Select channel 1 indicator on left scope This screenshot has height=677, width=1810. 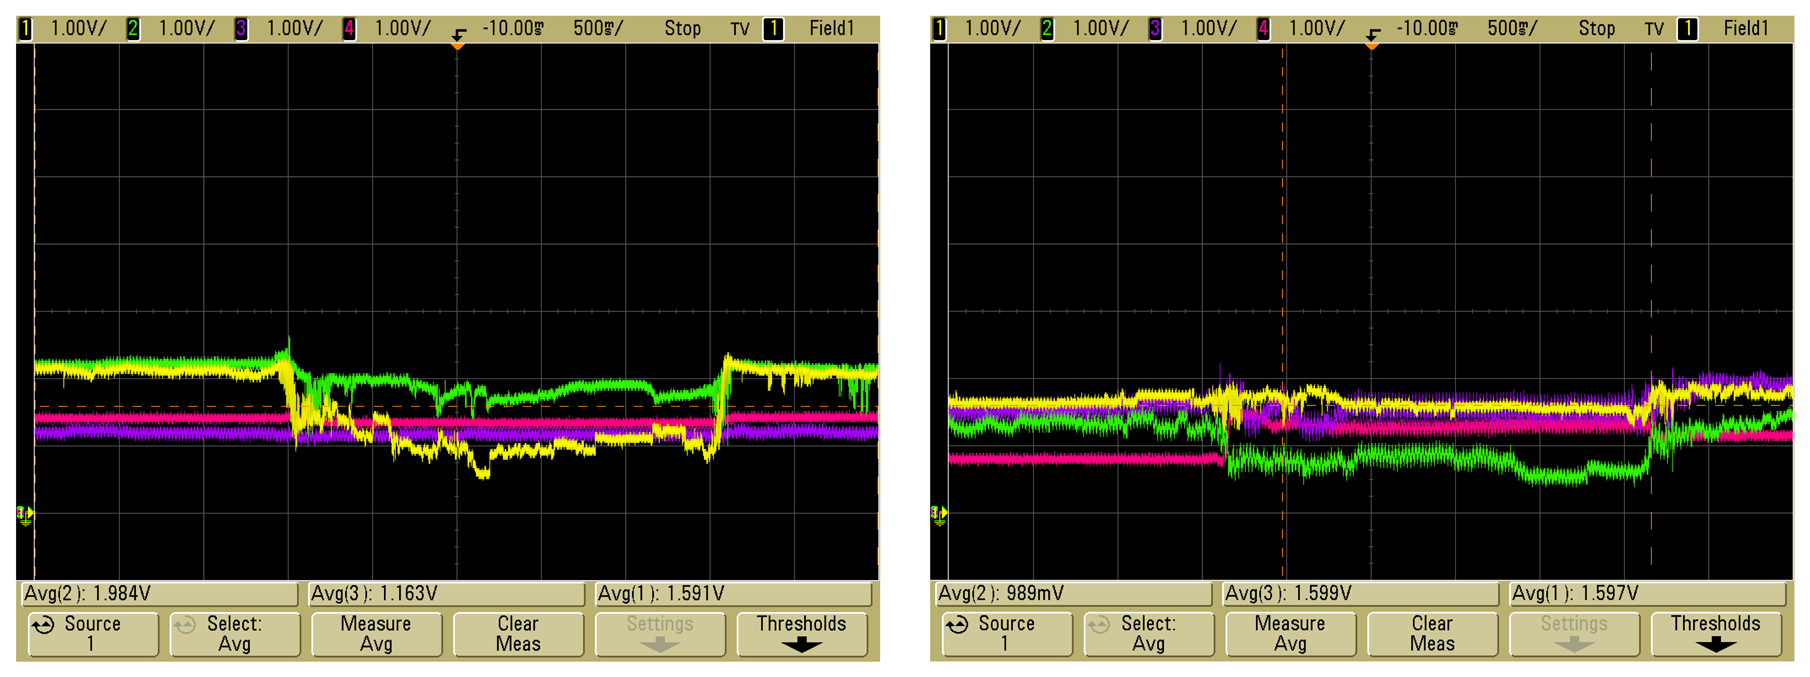coord(26,29)
